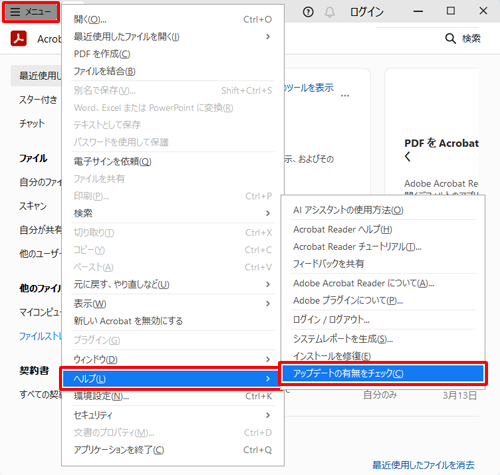Click アップデートの有無をチェック(C)
Image resolution: width=500 pixels, height=475 pixels.
pos(383,373)
